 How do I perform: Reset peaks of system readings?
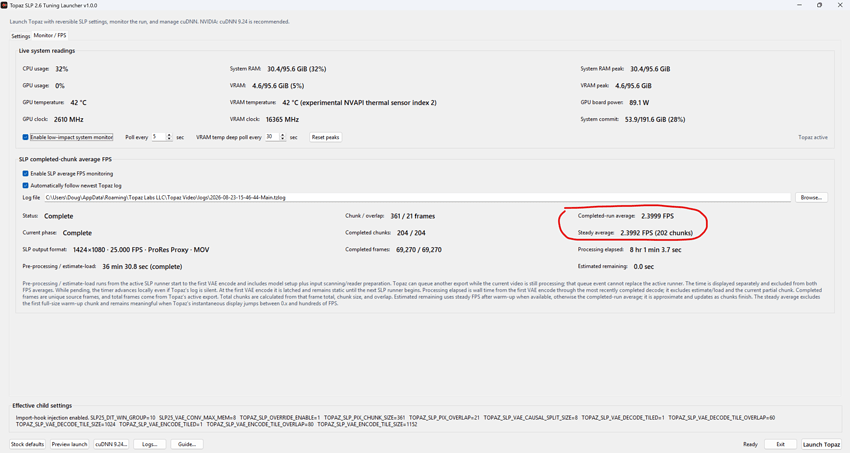point(325,137)
